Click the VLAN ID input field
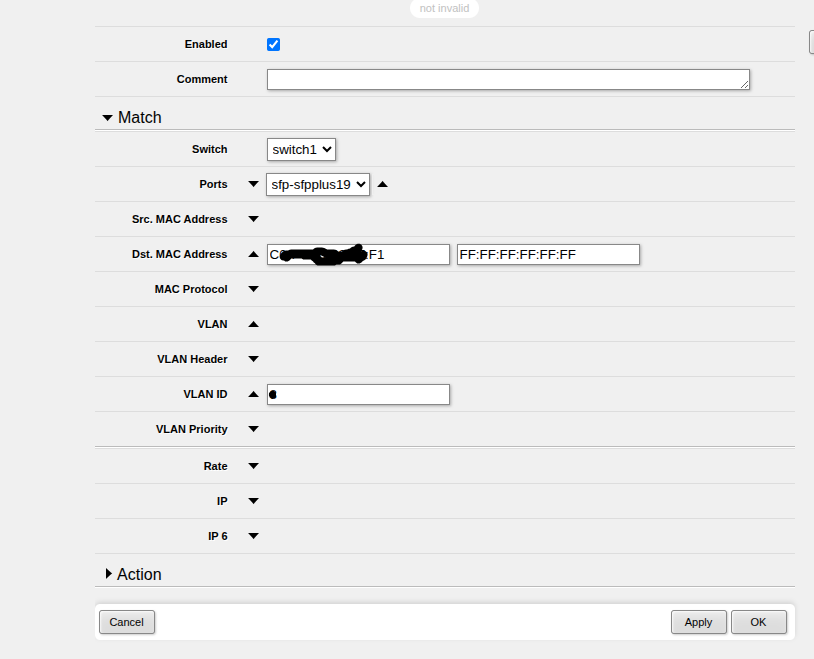 [360, 395]
